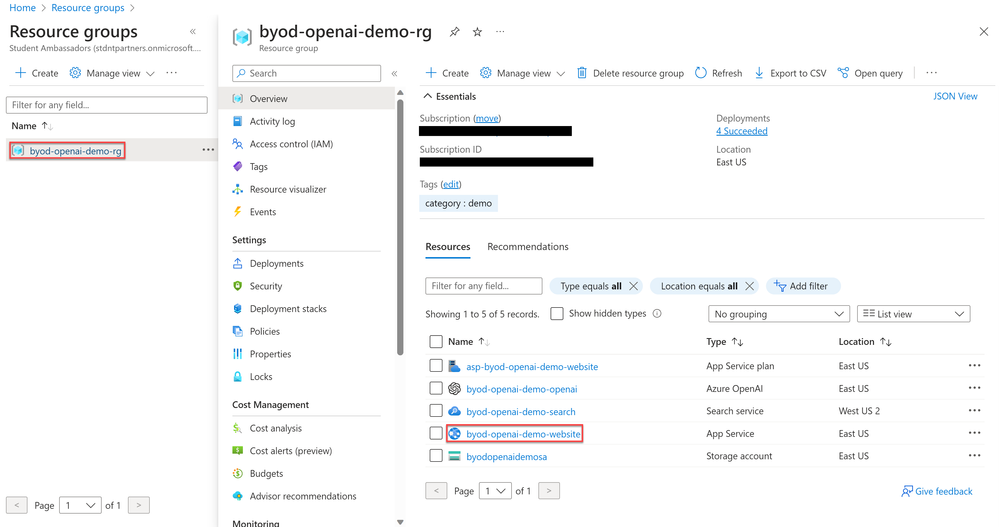Viewport: 999px width, 527px height.
Task: Open the 4 Succeeded deployments link
Action: [742, 131]
